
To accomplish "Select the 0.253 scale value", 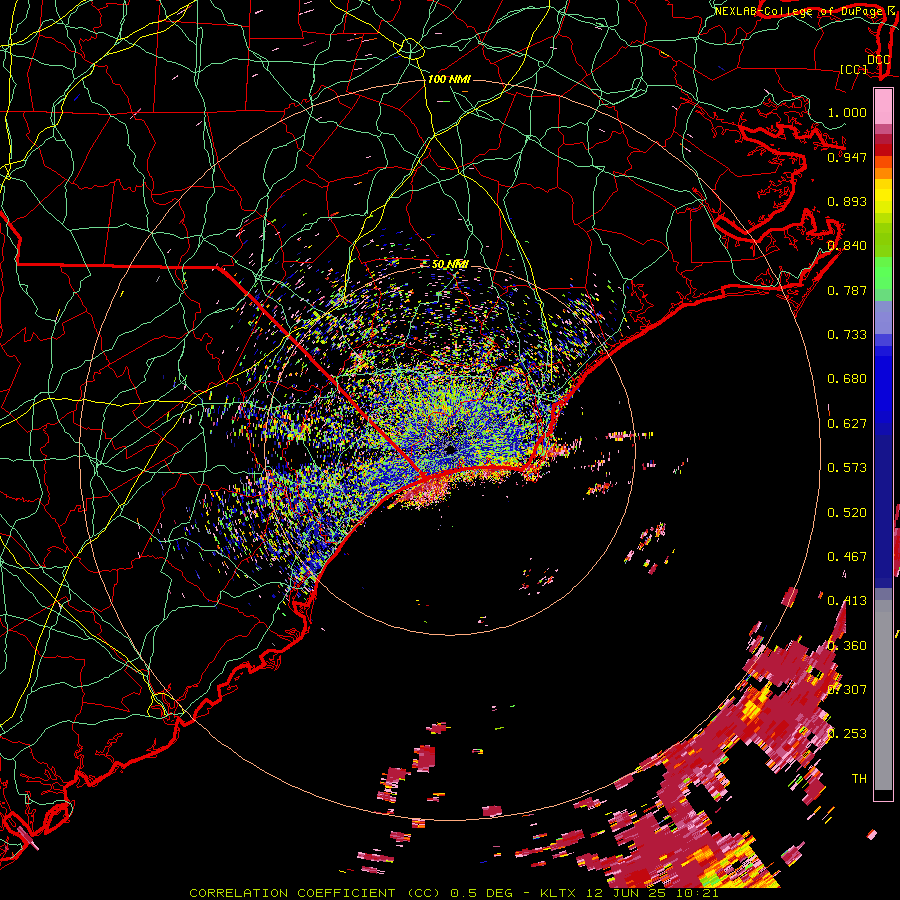I will (847, 734).
